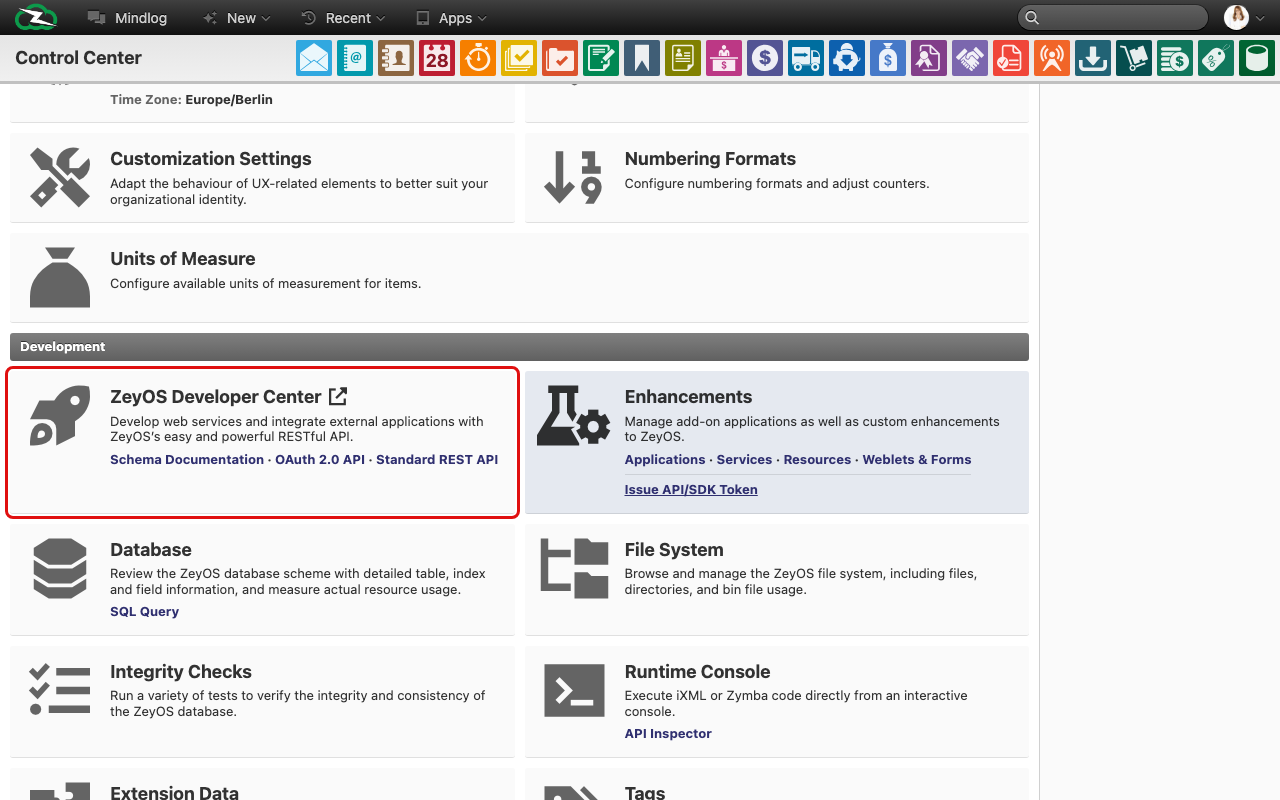
Task: Click the search field in top bar
Action: coord(1113,18)
